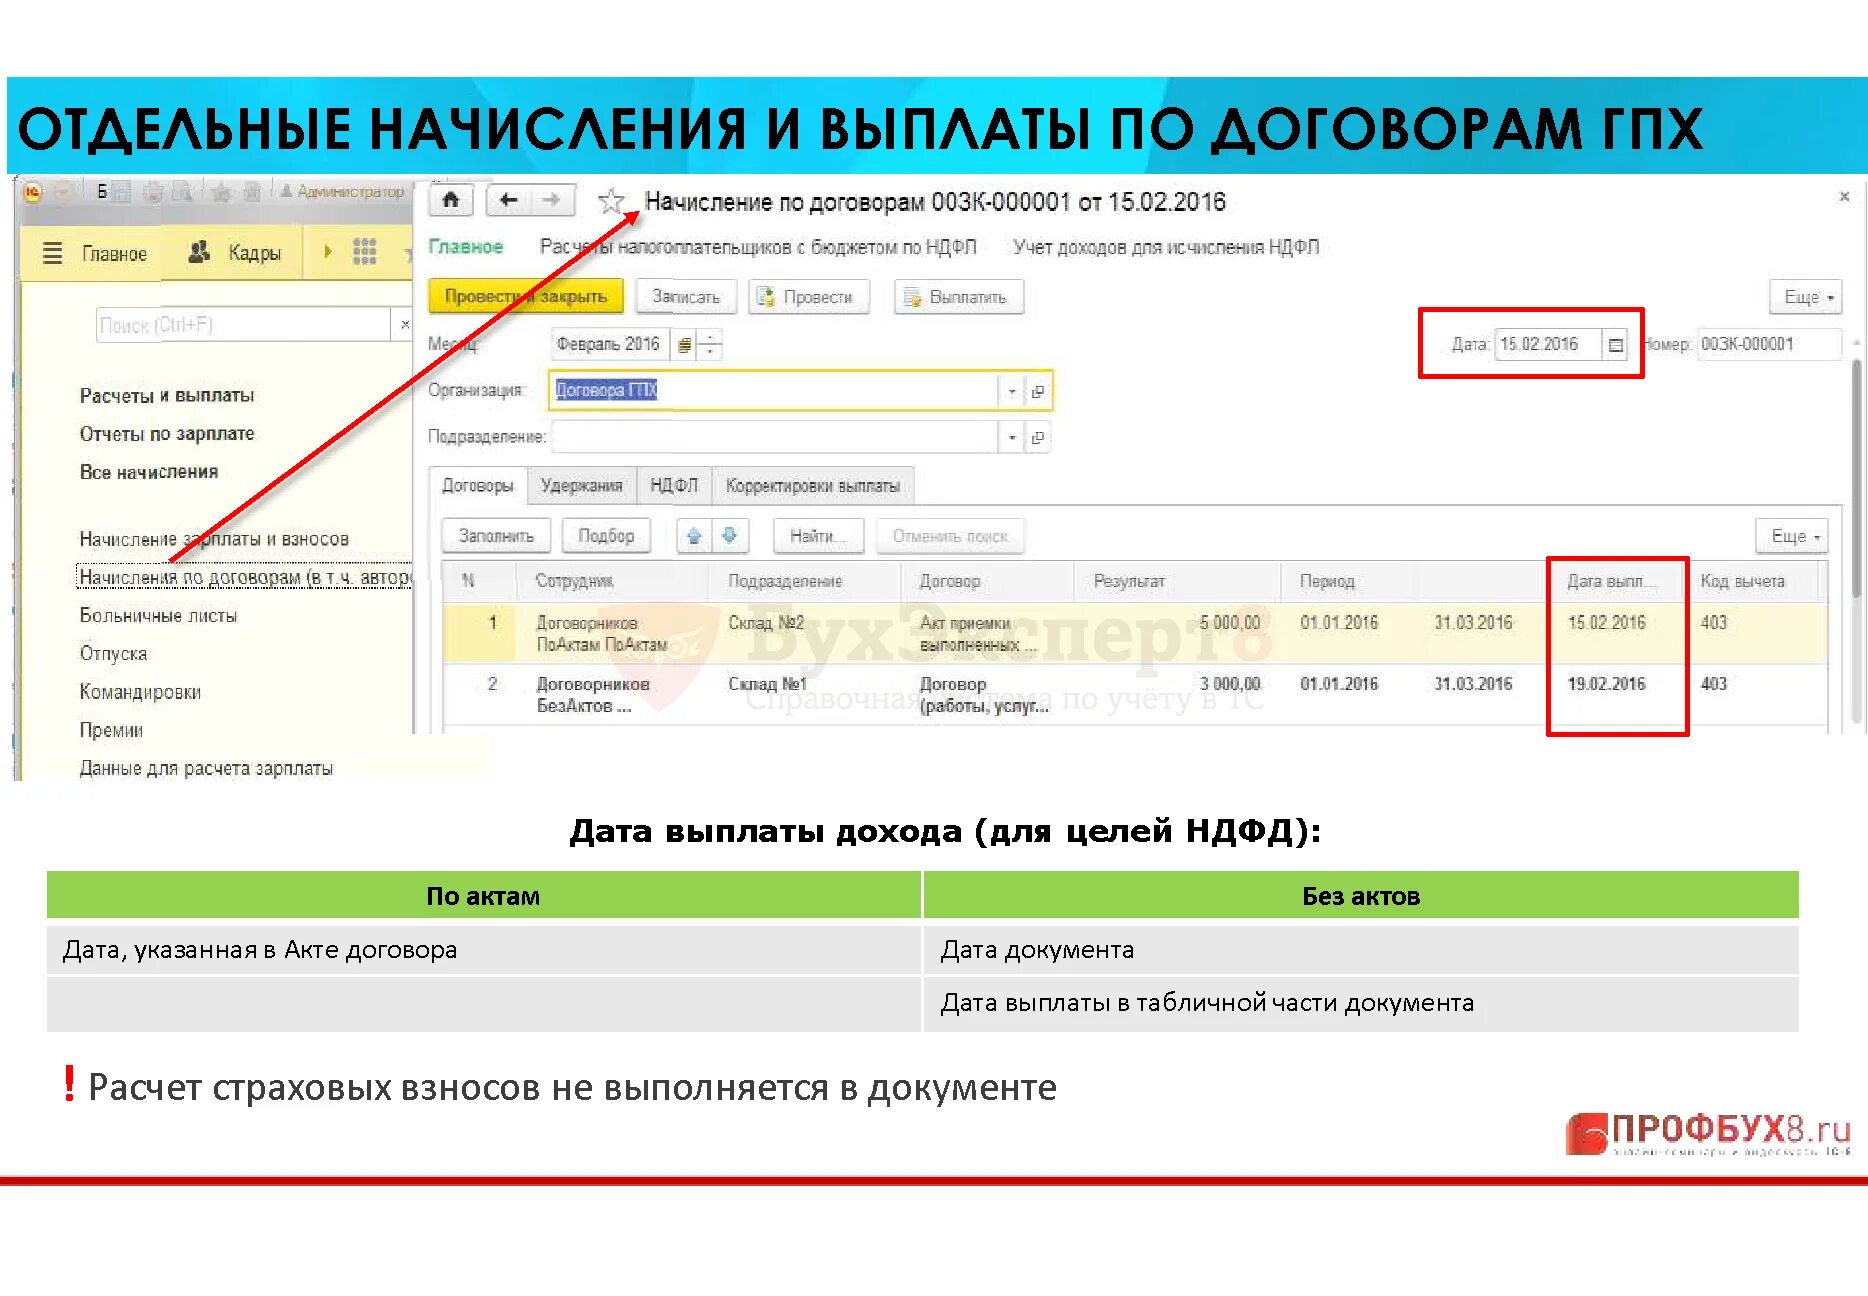Open the Подразделение link icon
This screenshot has width=1868, height=1296.
[1037, 437]
